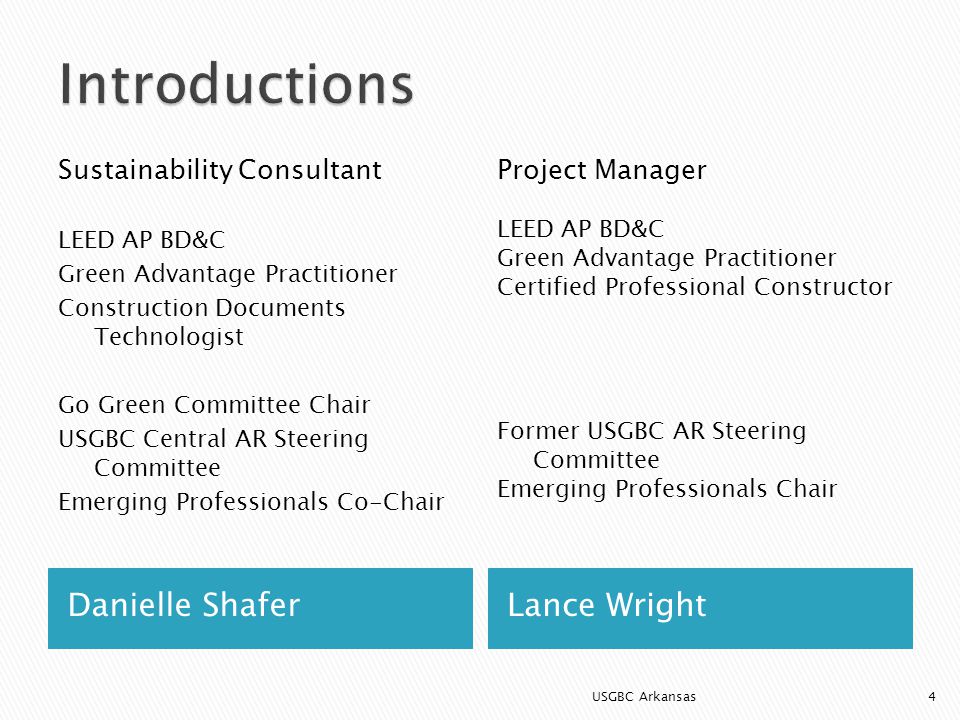The image size is (960, 720).
Task: Select the Danielle Shafer name banner
Action: (260, 608)
